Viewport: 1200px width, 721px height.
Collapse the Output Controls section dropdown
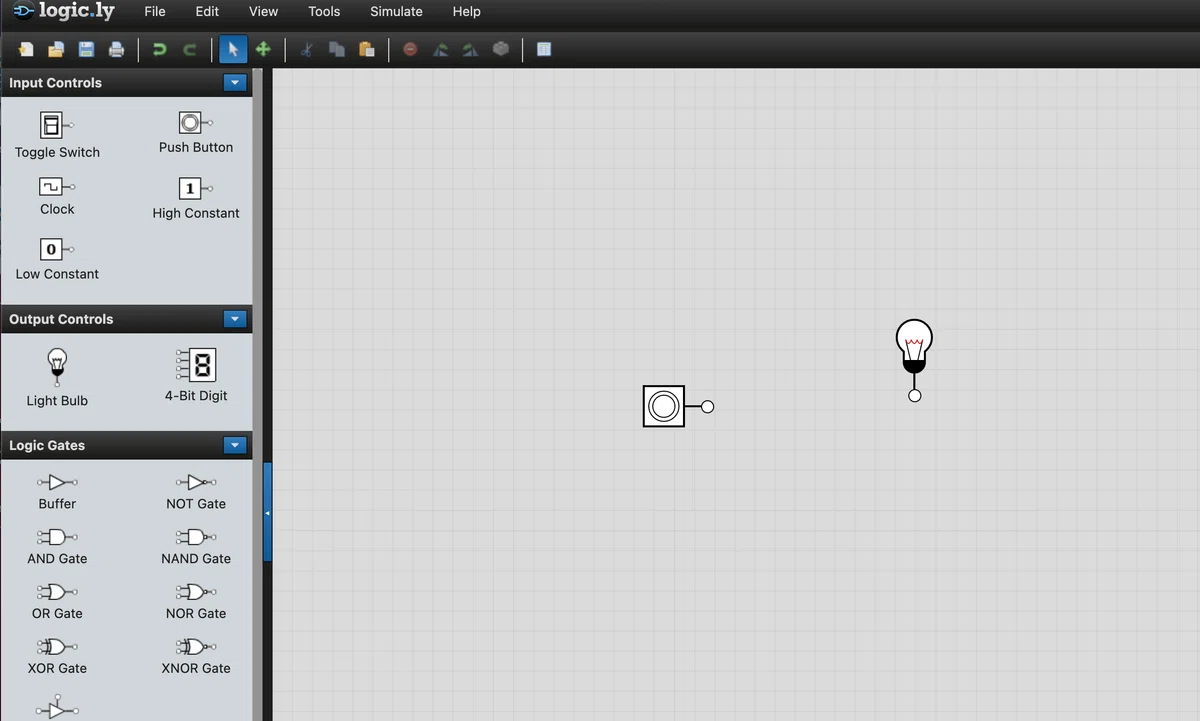(x=235, y=319)
